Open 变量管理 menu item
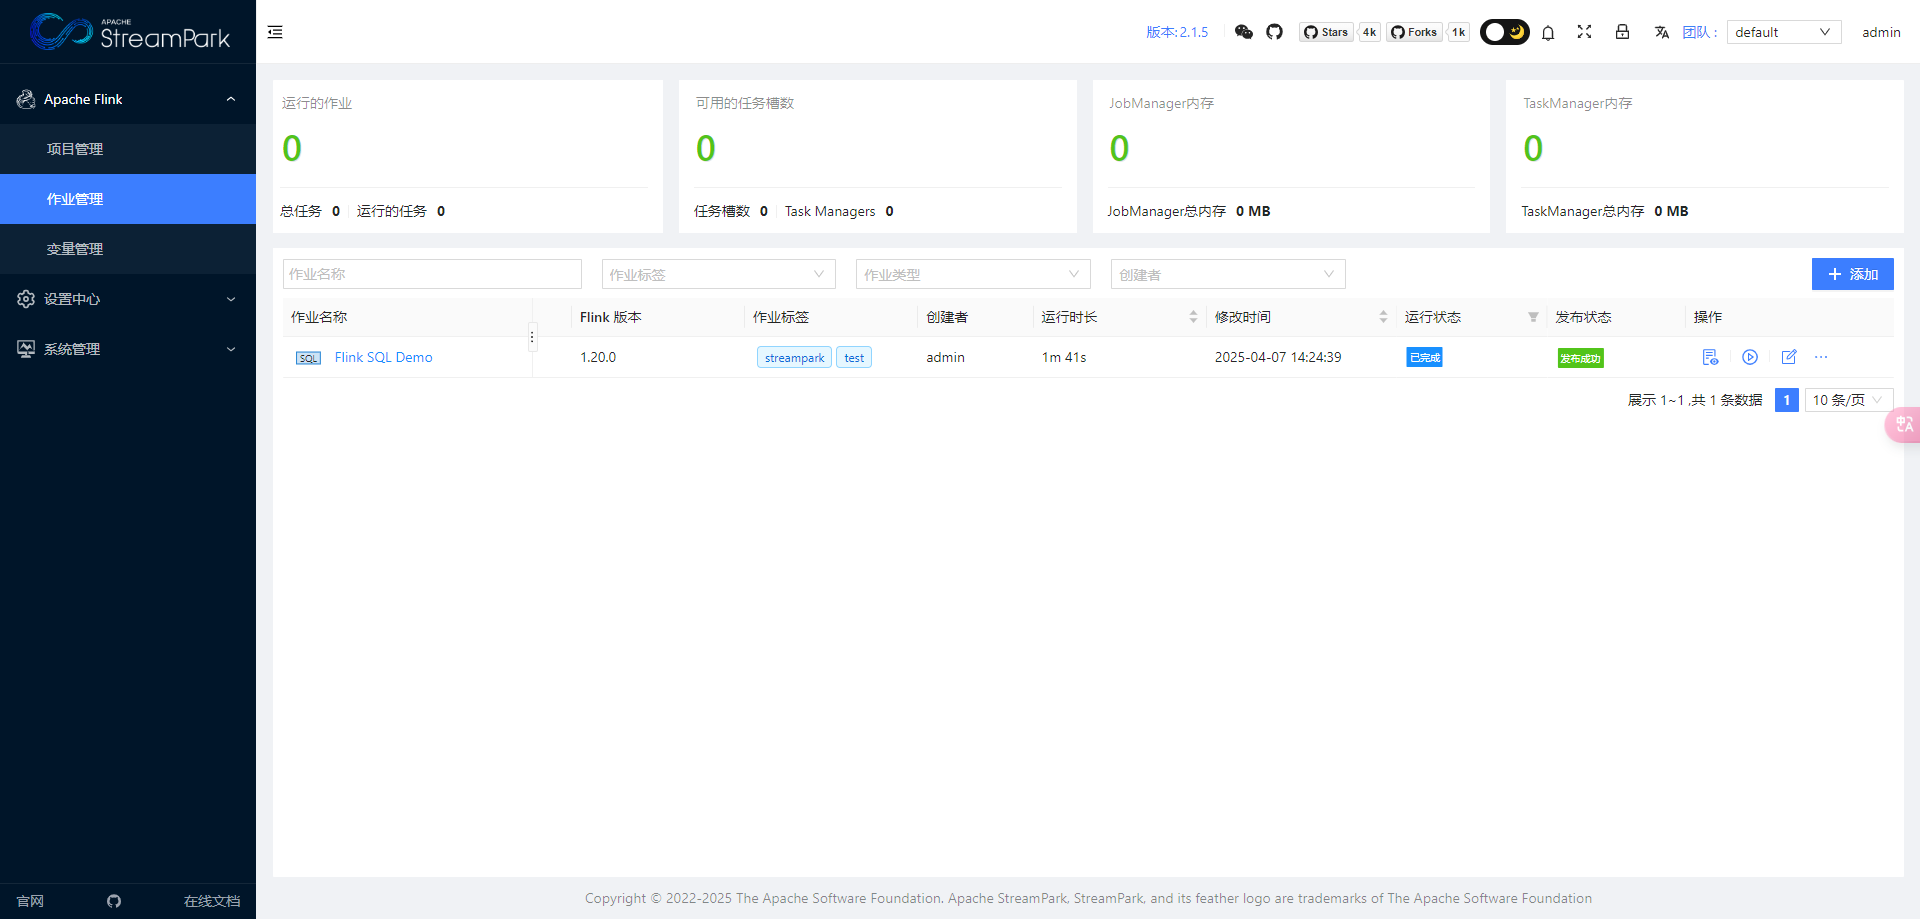 (x=128, y=249)
